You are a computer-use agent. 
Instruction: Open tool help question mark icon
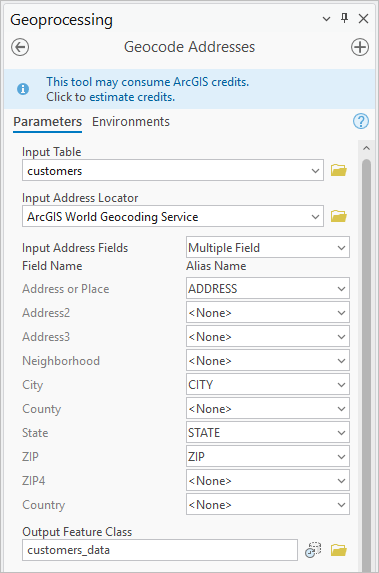pyautogui.click(x=361, y=121)
